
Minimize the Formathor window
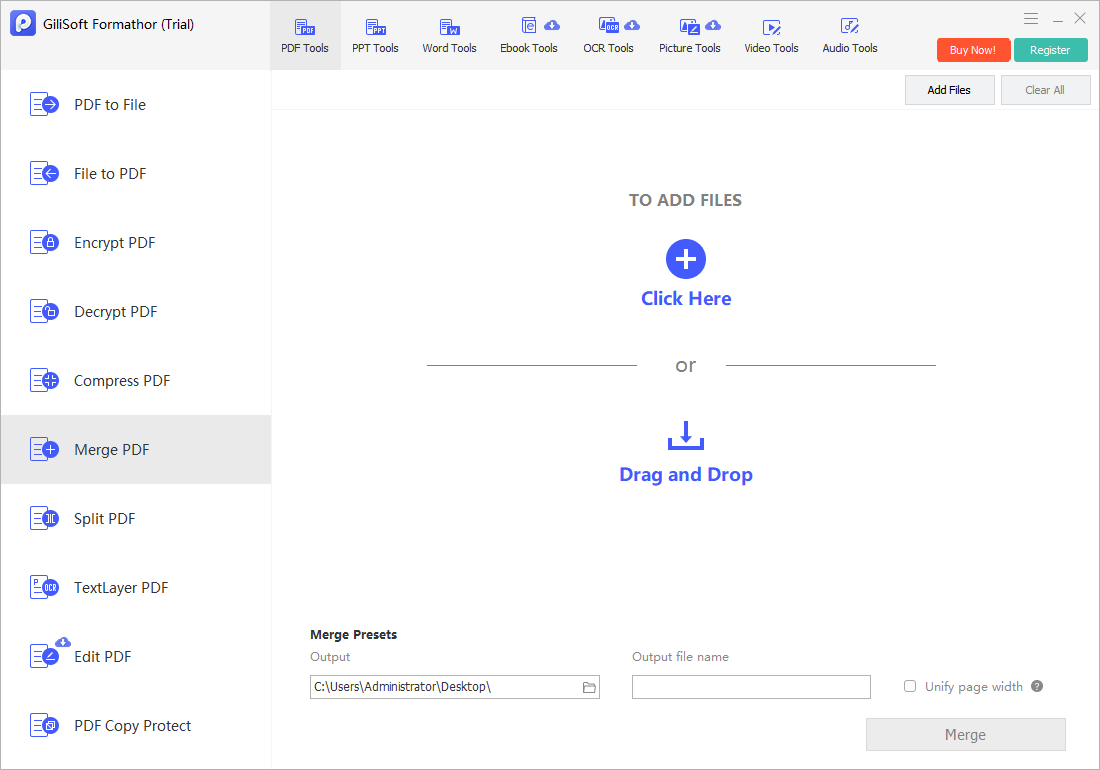[1057, 20]
